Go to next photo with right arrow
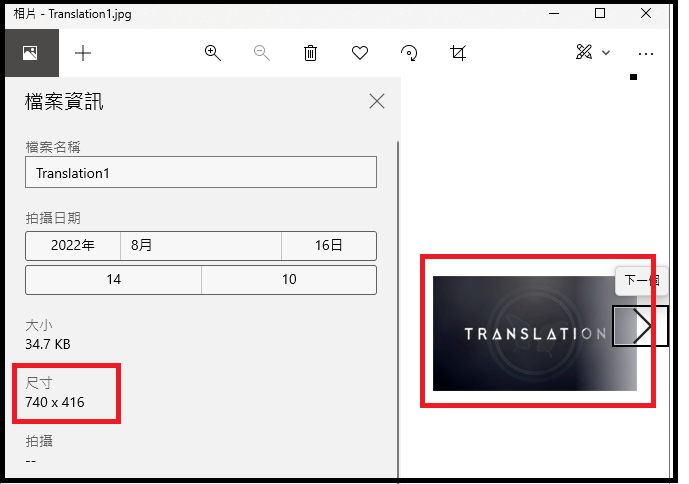This screenshot has height=484, width=689. point(641,326)
